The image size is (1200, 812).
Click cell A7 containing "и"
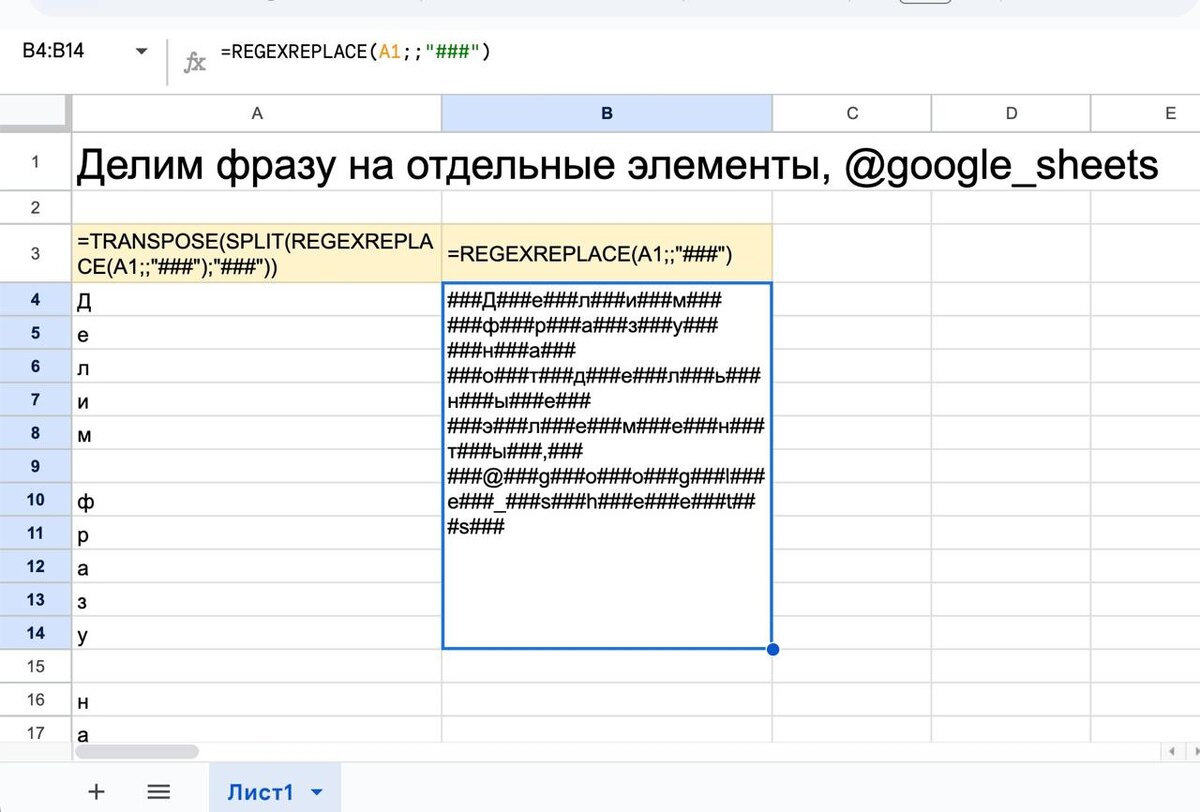pos(257,399)
